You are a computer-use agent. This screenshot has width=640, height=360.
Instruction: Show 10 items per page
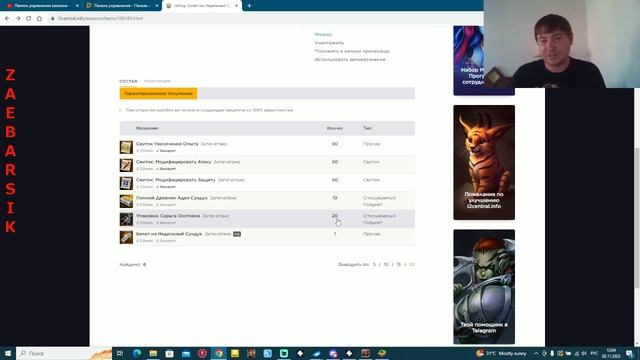(x=386, y=264)
